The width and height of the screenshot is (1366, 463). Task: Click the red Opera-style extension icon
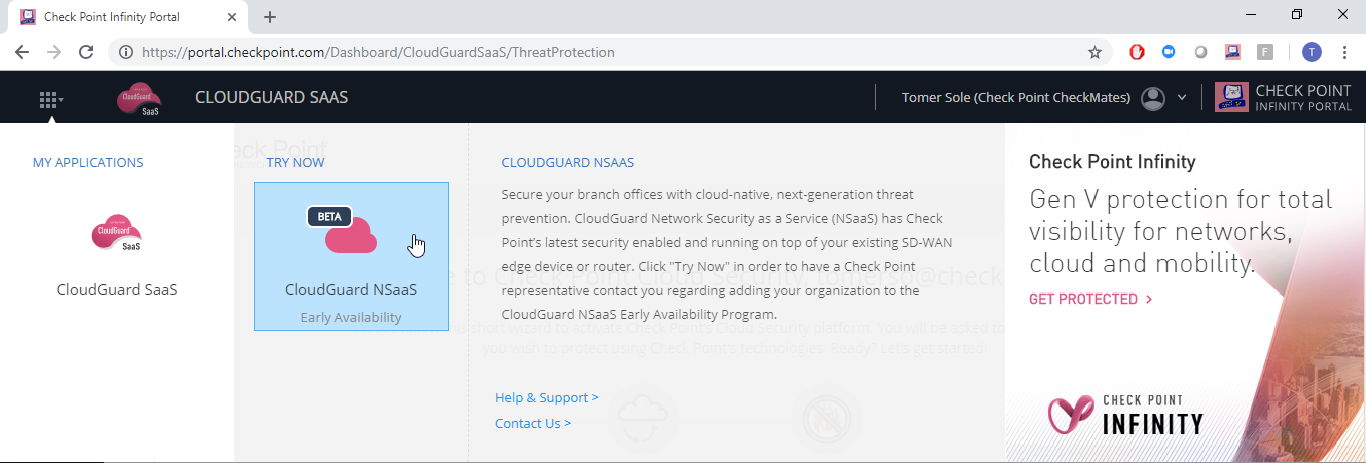tap(1137, 52)
